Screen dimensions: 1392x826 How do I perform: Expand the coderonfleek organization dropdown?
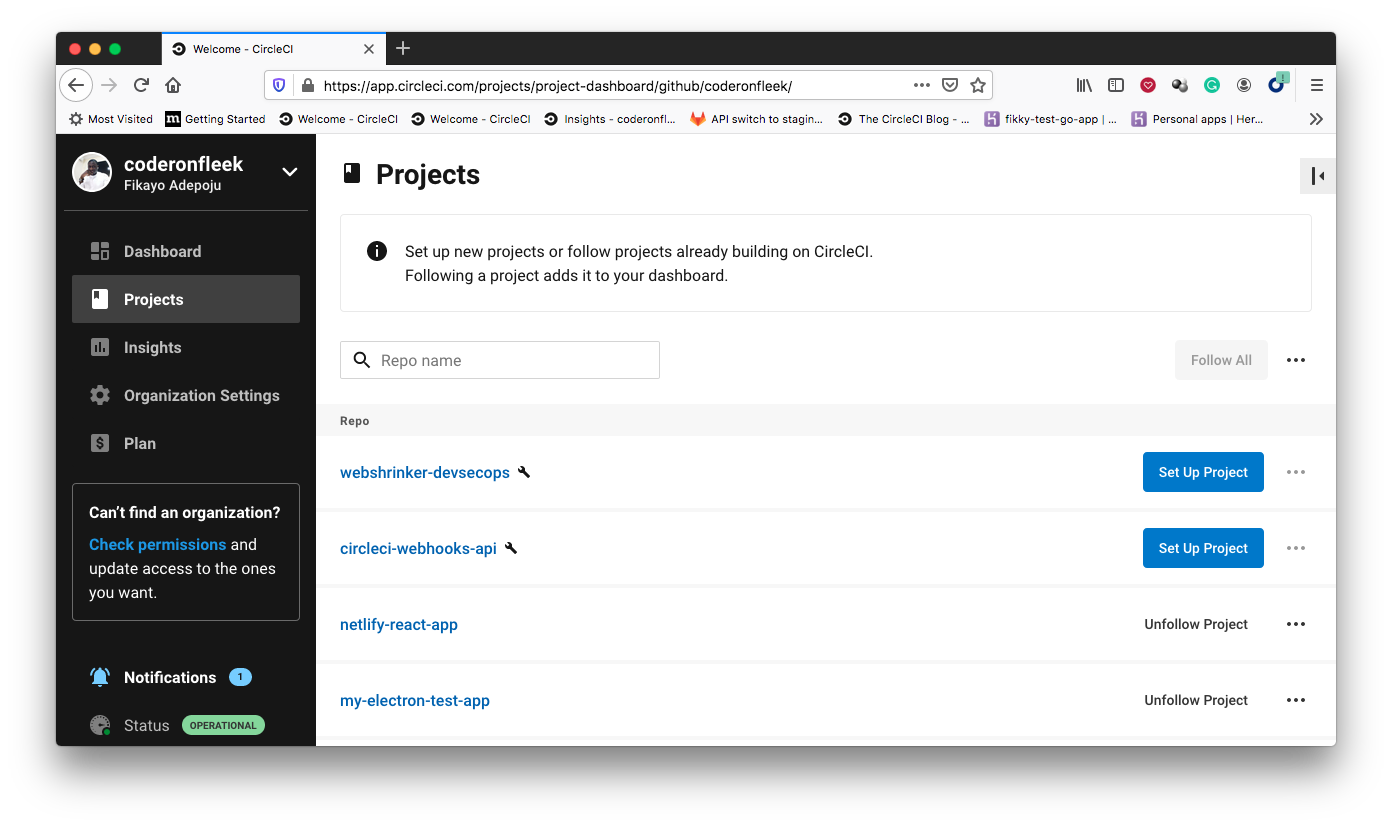288,171
